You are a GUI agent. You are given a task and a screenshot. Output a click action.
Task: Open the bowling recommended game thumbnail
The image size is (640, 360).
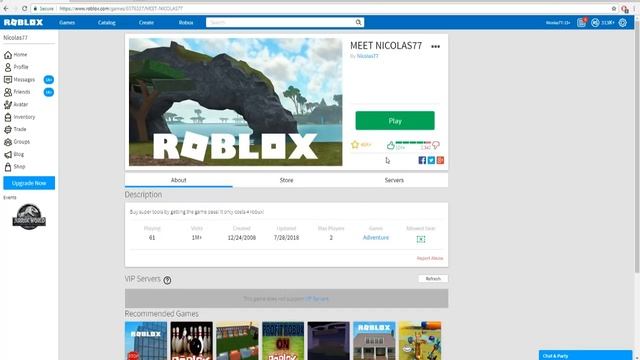pos(191,341)
